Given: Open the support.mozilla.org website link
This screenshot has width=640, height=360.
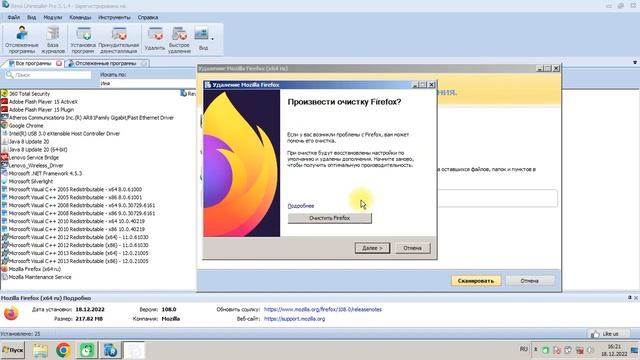Looking at the screenshot, I should (x=294, y=319).
